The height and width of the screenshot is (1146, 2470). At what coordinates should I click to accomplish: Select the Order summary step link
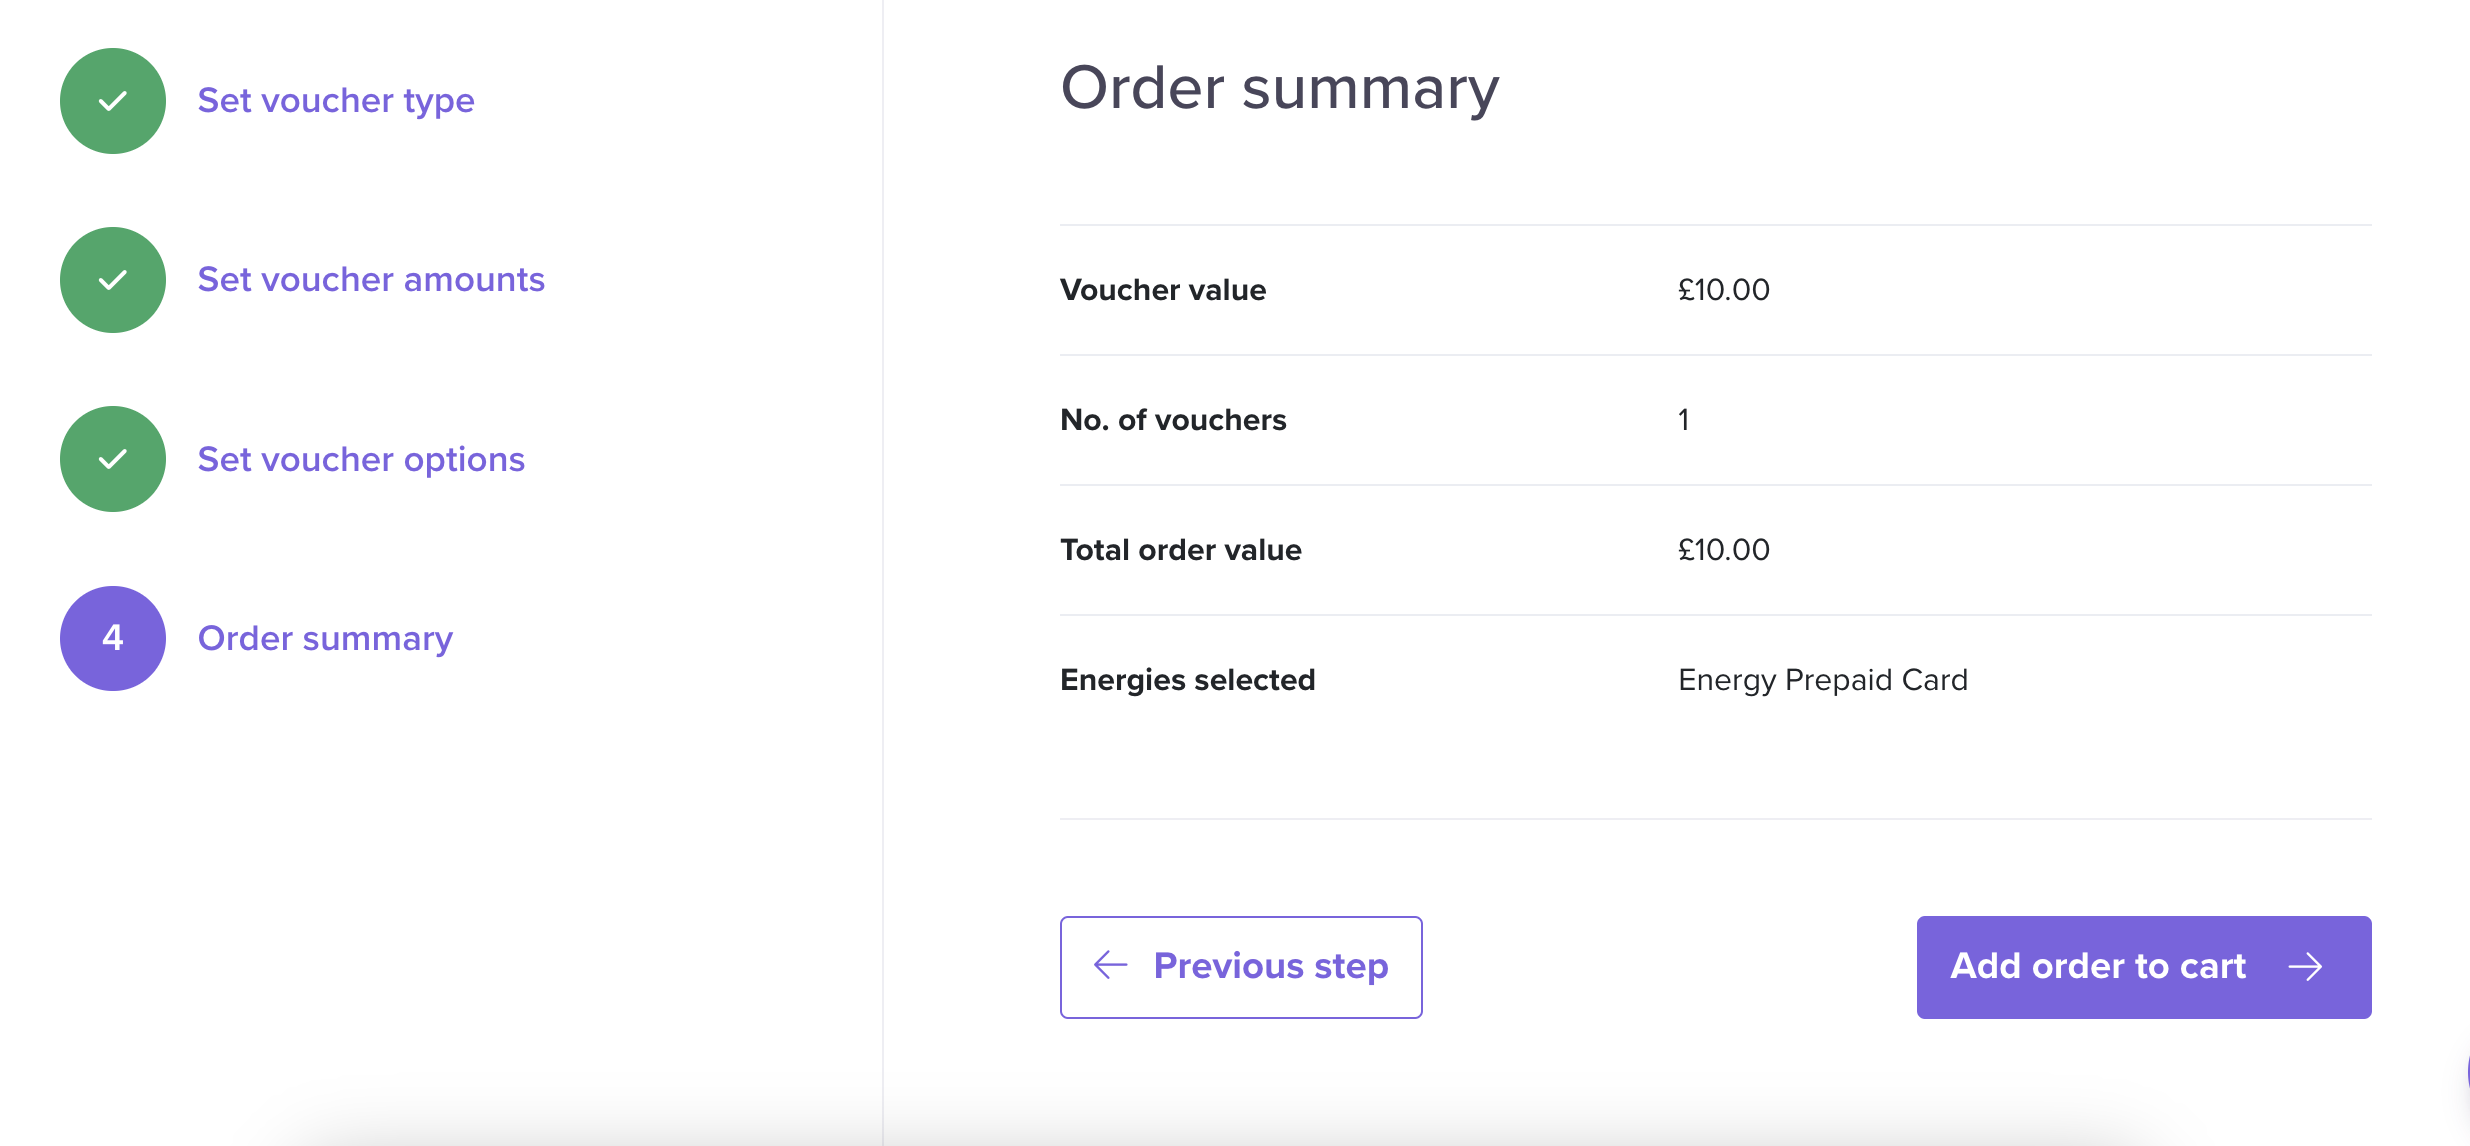coord(325,638)
